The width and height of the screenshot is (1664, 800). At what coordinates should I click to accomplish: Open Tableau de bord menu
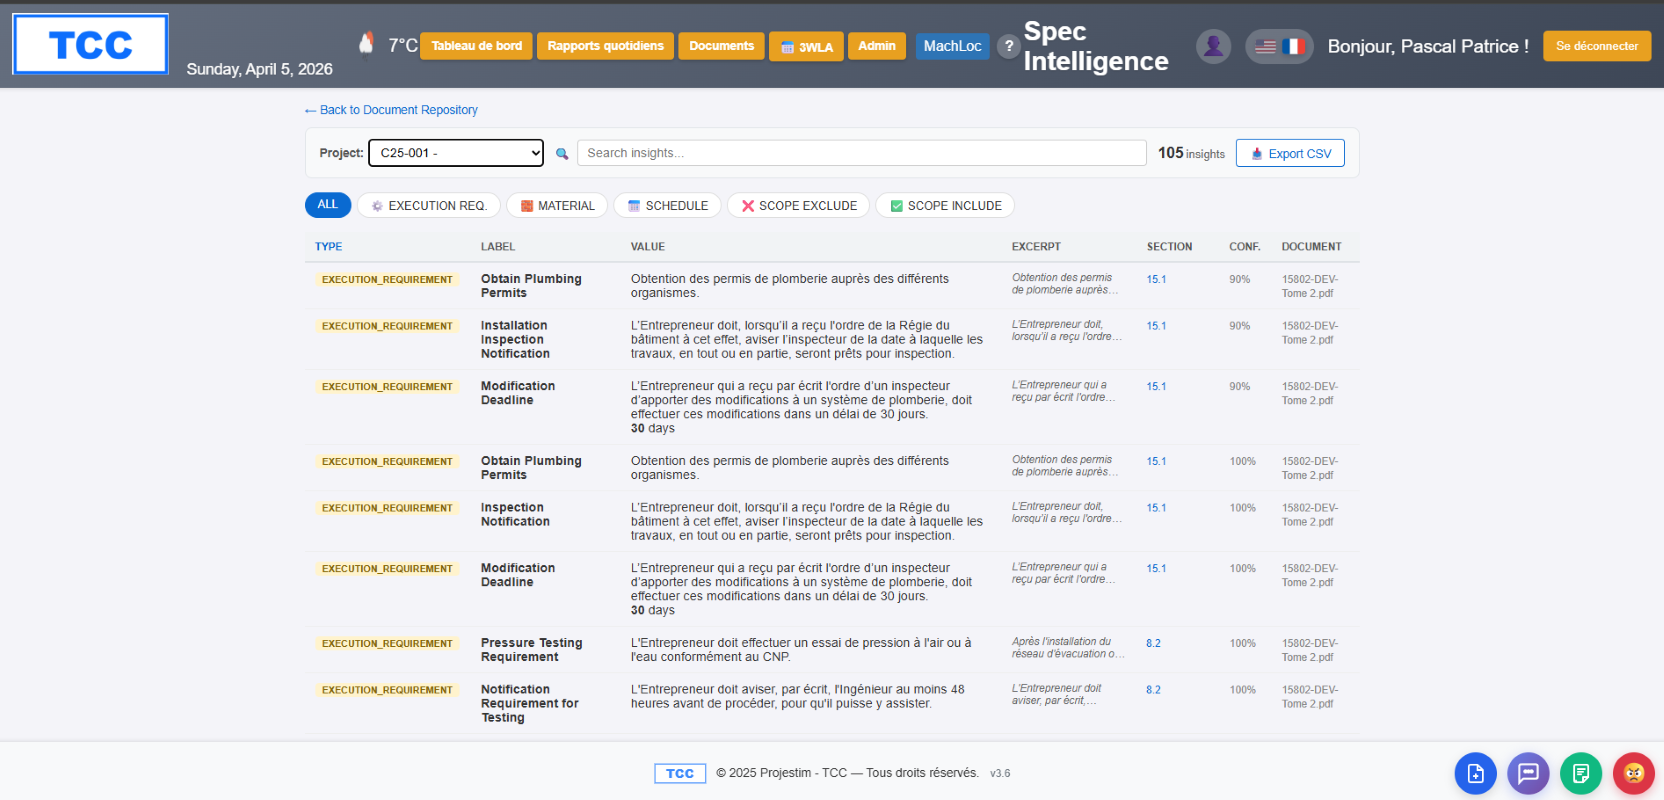[x=476, y=46]
